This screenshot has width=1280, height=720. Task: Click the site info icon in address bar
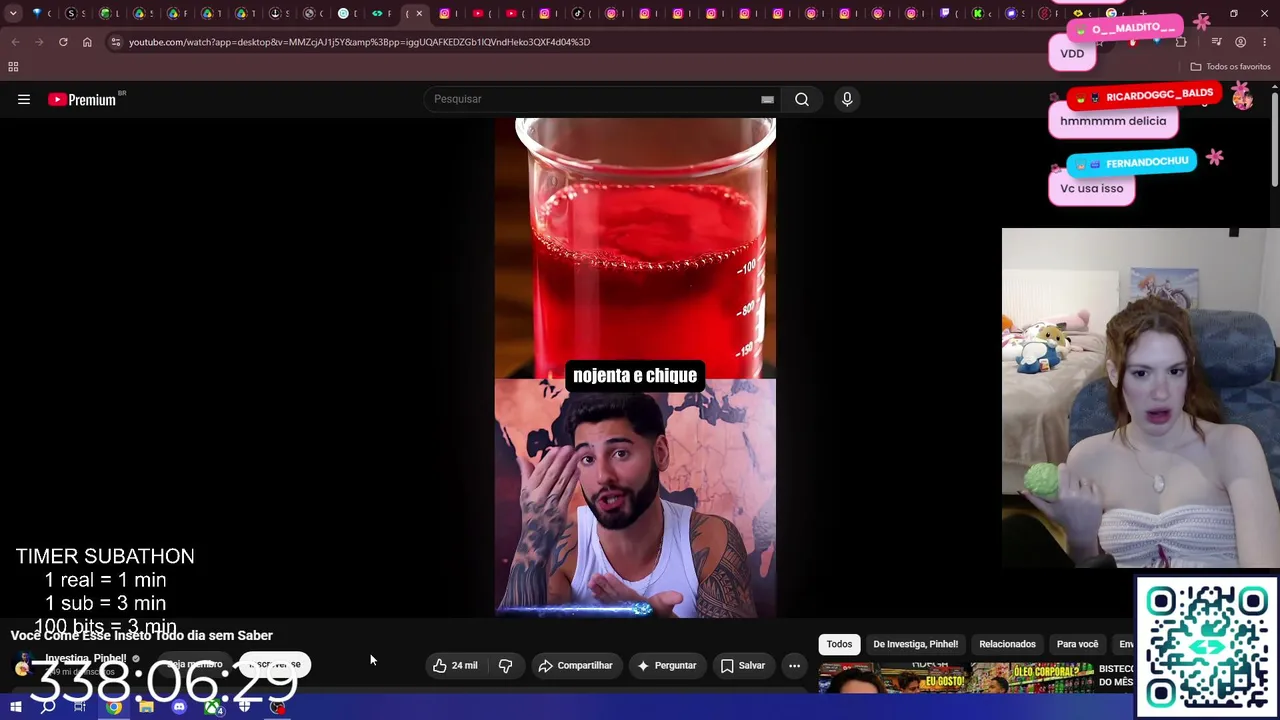pyautogui.click(x=116, y=42)
